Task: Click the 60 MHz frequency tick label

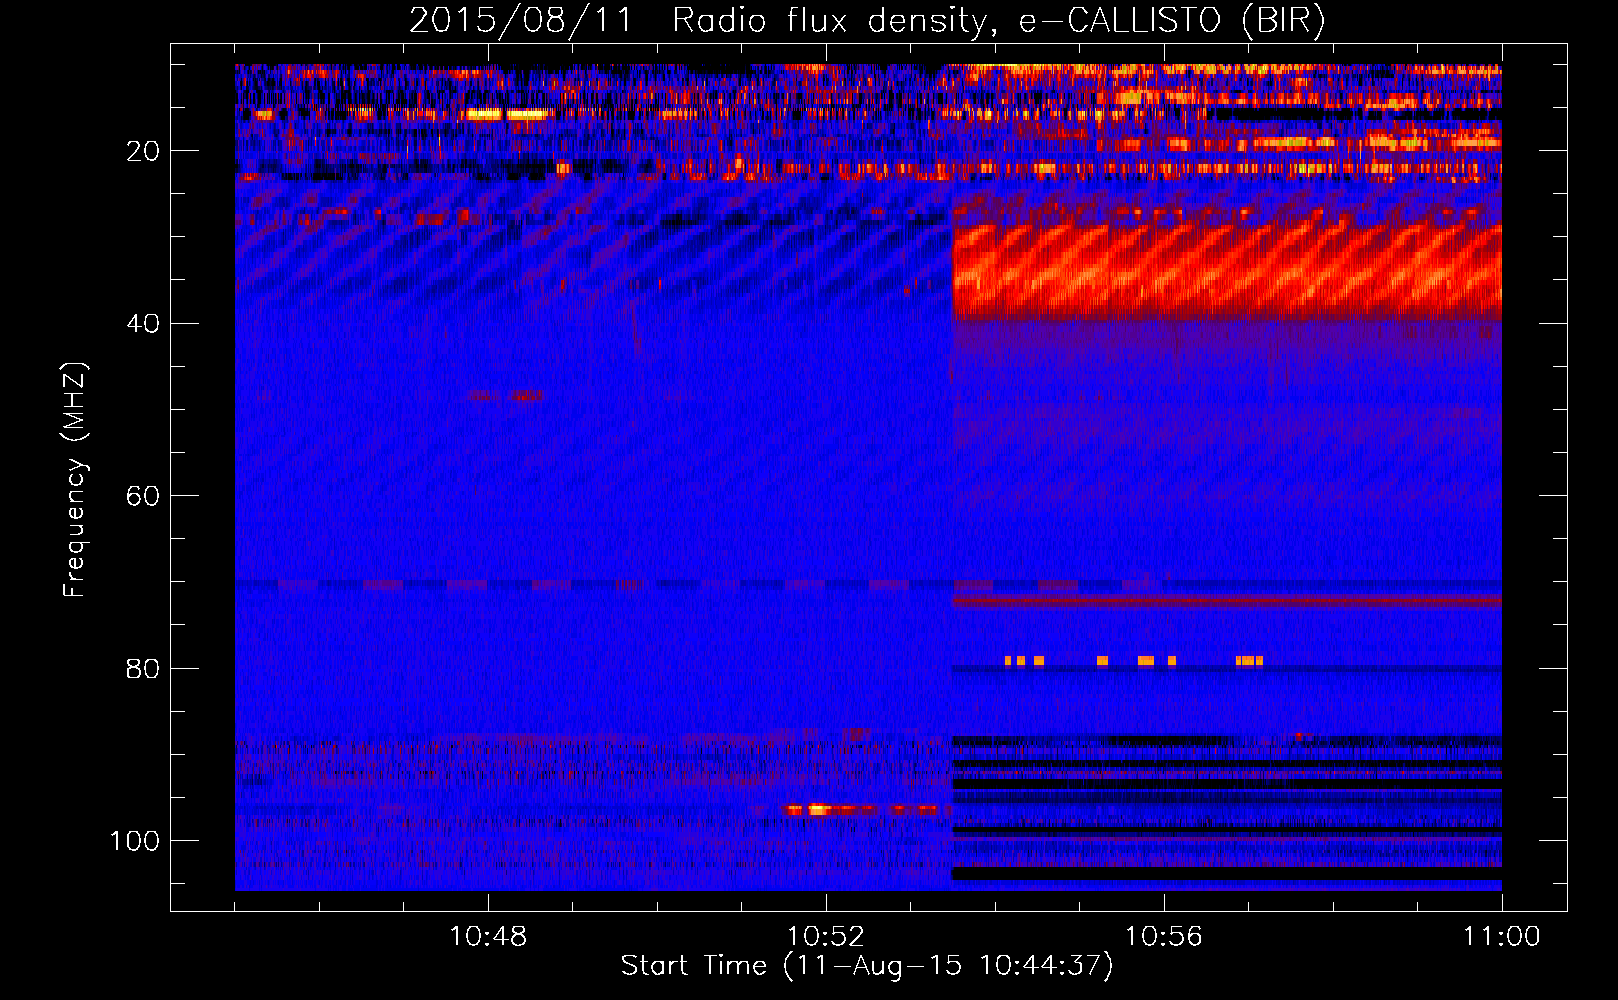Action: (x=143, y=496)
